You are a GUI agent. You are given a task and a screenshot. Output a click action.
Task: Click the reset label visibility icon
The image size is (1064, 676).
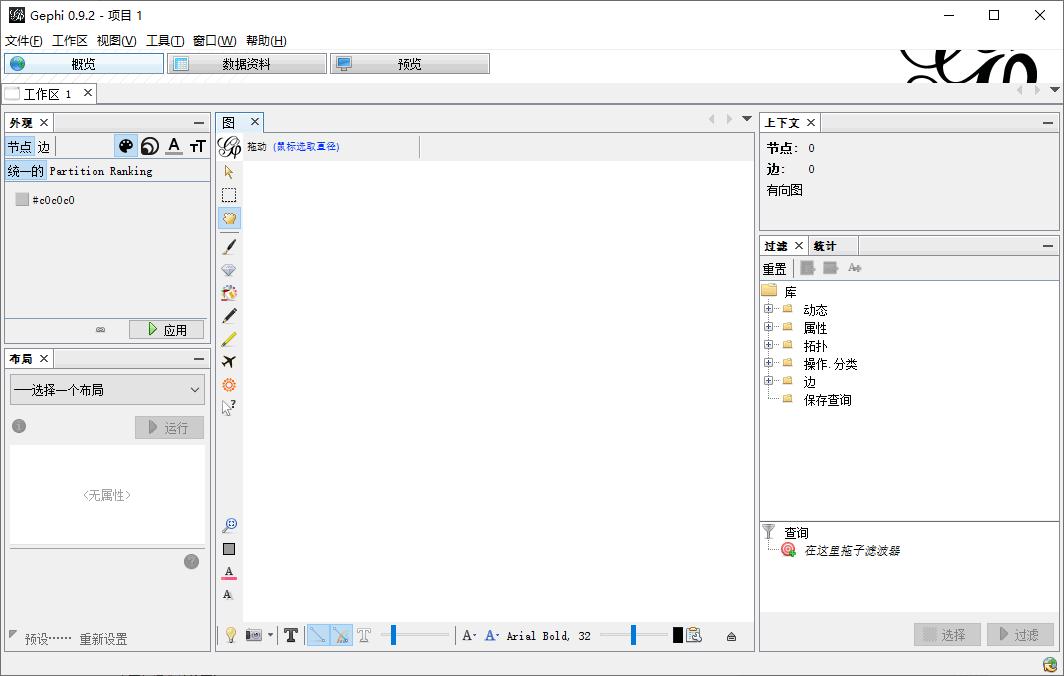(228, 595)
